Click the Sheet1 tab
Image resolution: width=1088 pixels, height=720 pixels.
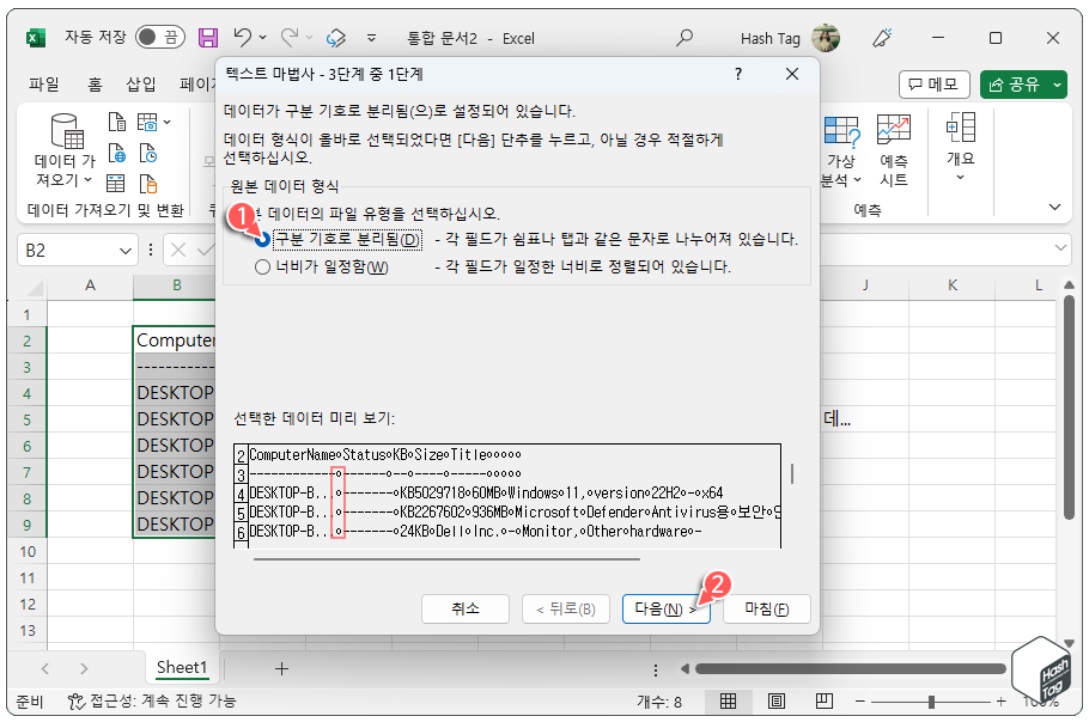point(182,667)
